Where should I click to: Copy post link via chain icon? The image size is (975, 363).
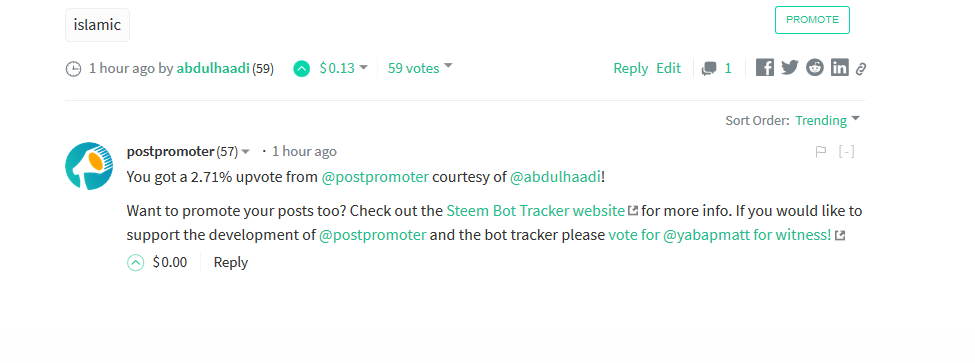[861, 68]
